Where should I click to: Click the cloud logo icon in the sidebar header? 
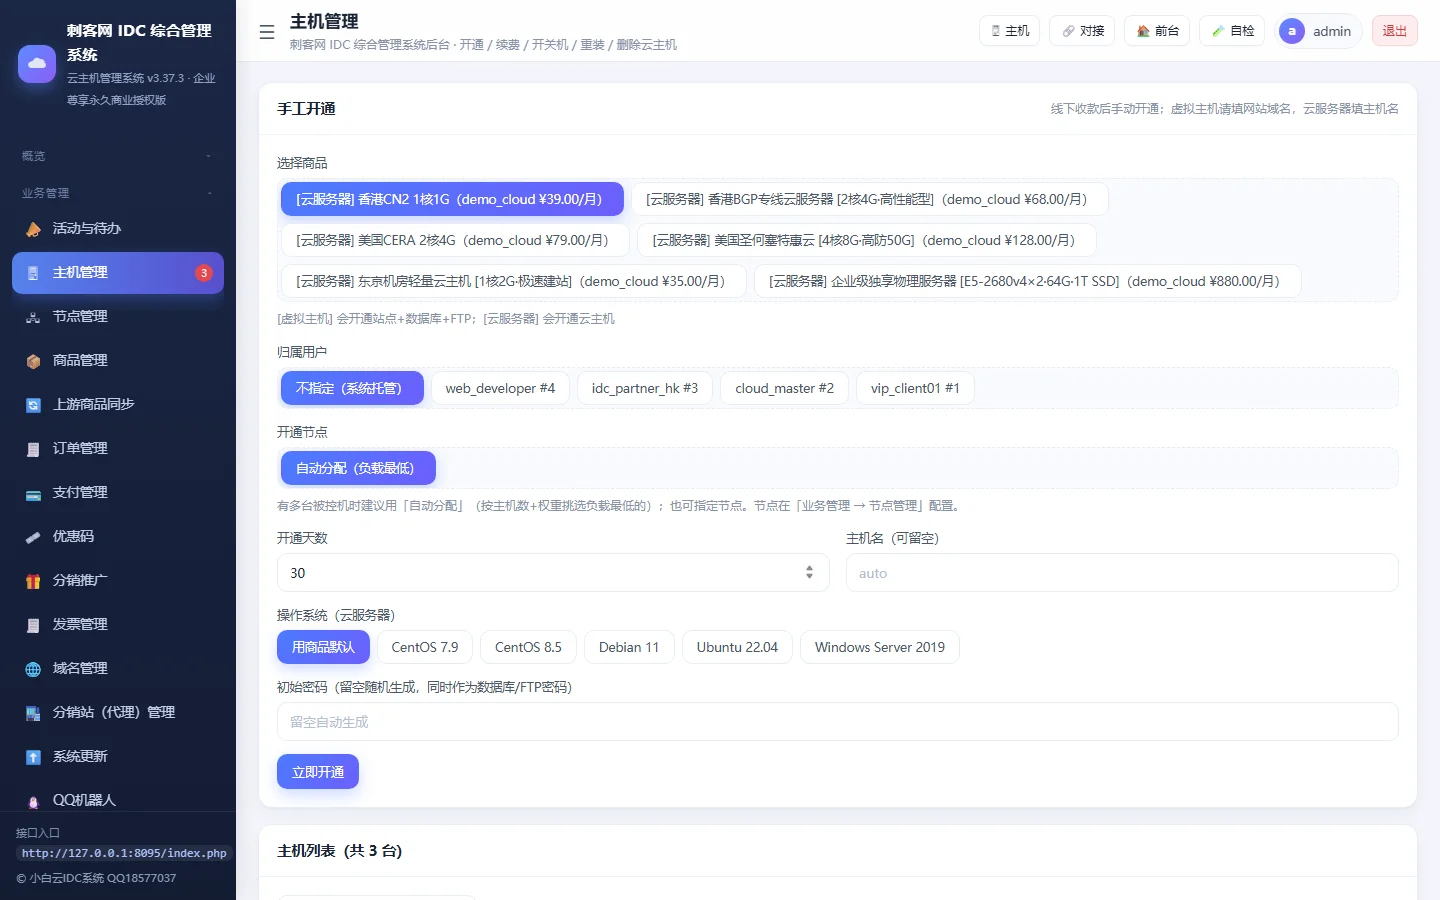coord(37,64)
